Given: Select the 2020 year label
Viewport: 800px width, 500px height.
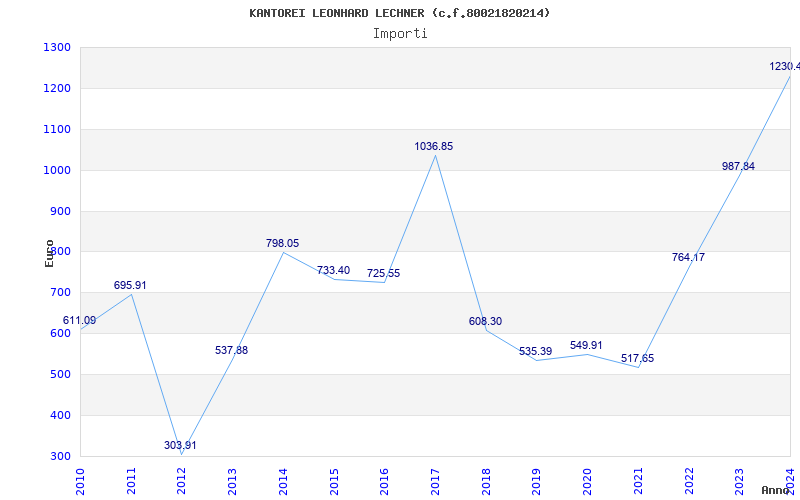Looking at the screenshot, I should click(x=587, y=481).
